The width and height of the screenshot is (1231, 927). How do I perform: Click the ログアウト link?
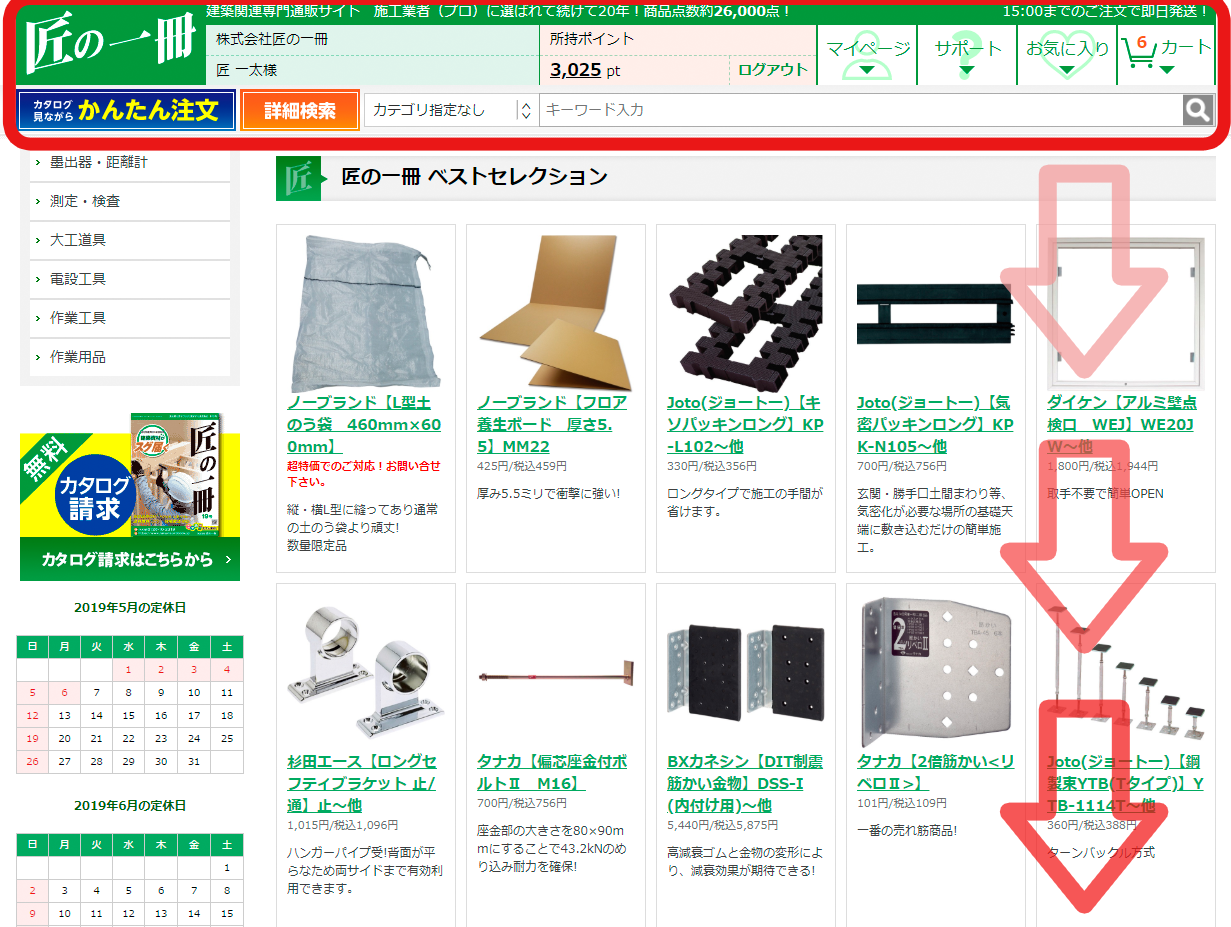(x=772, y=70)
